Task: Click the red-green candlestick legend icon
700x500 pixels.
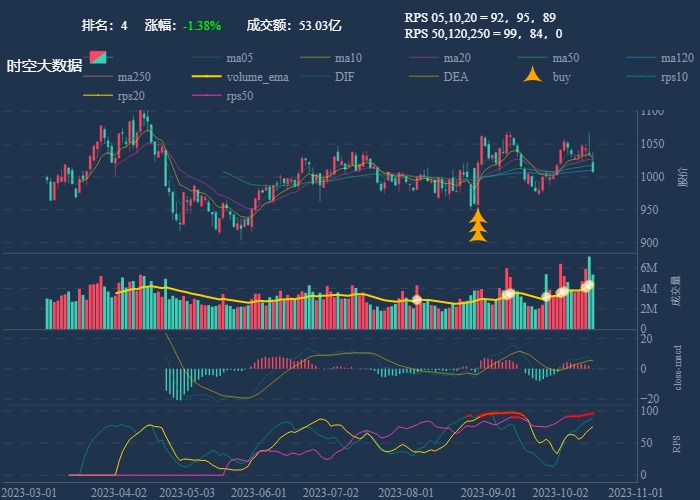Action: click(x=98, y=57)
